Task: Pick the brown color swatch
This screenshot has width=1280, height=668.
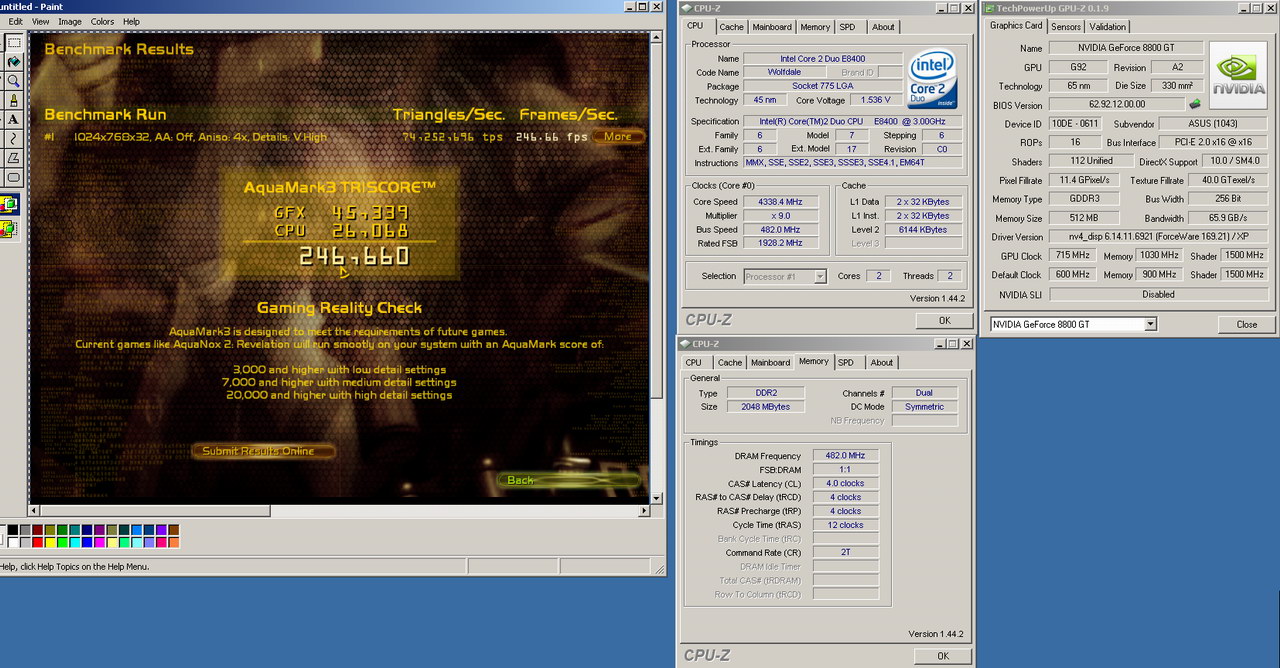Action: pyautogui.click(x=174, y=530)
